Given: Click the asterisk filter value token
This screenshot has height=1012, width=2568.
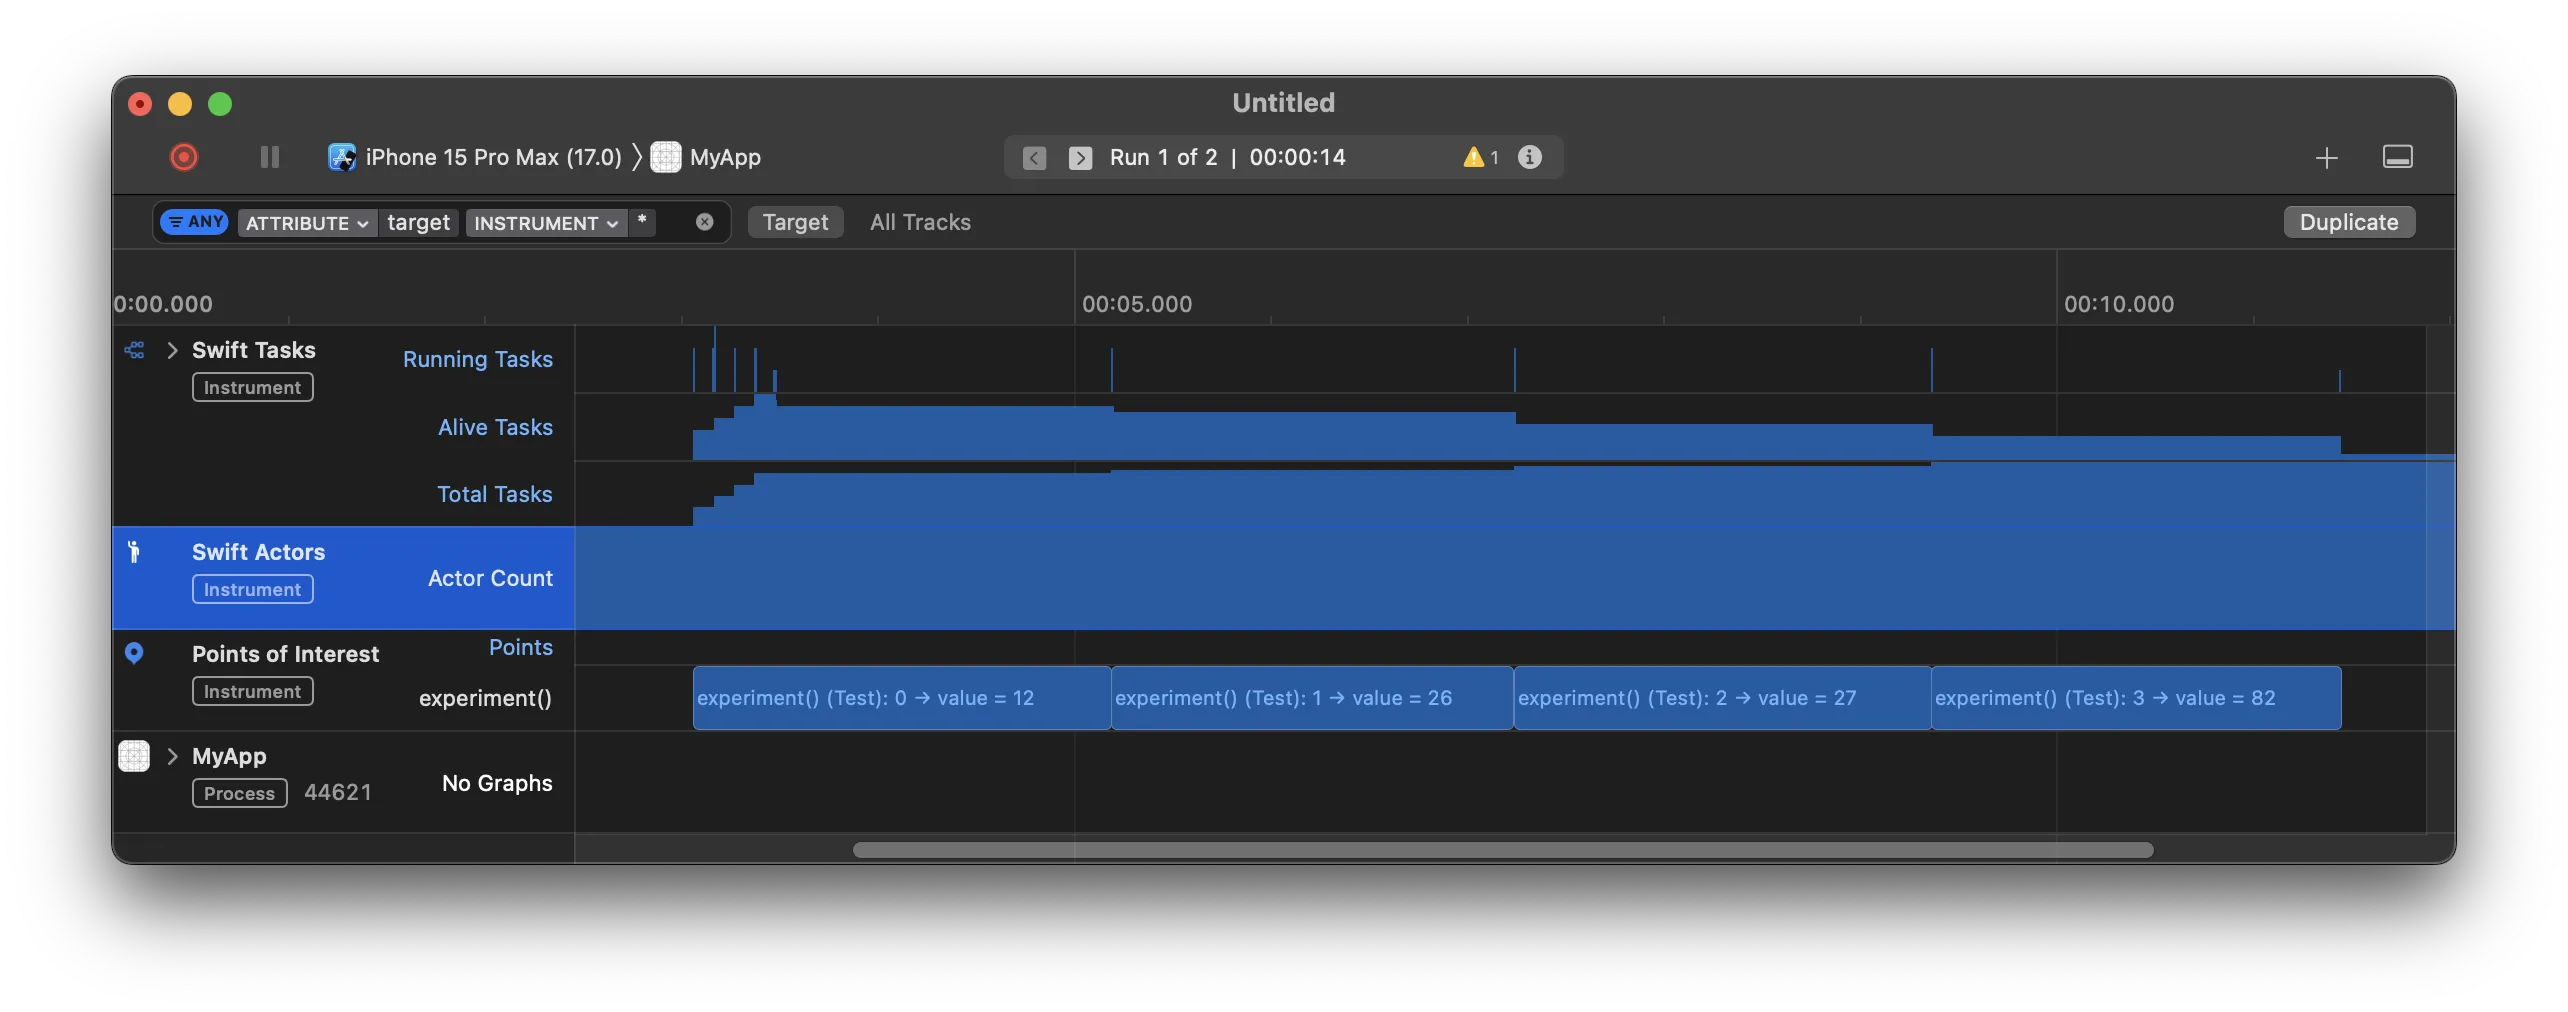Looking at the screenshot, I should point(642,222).
